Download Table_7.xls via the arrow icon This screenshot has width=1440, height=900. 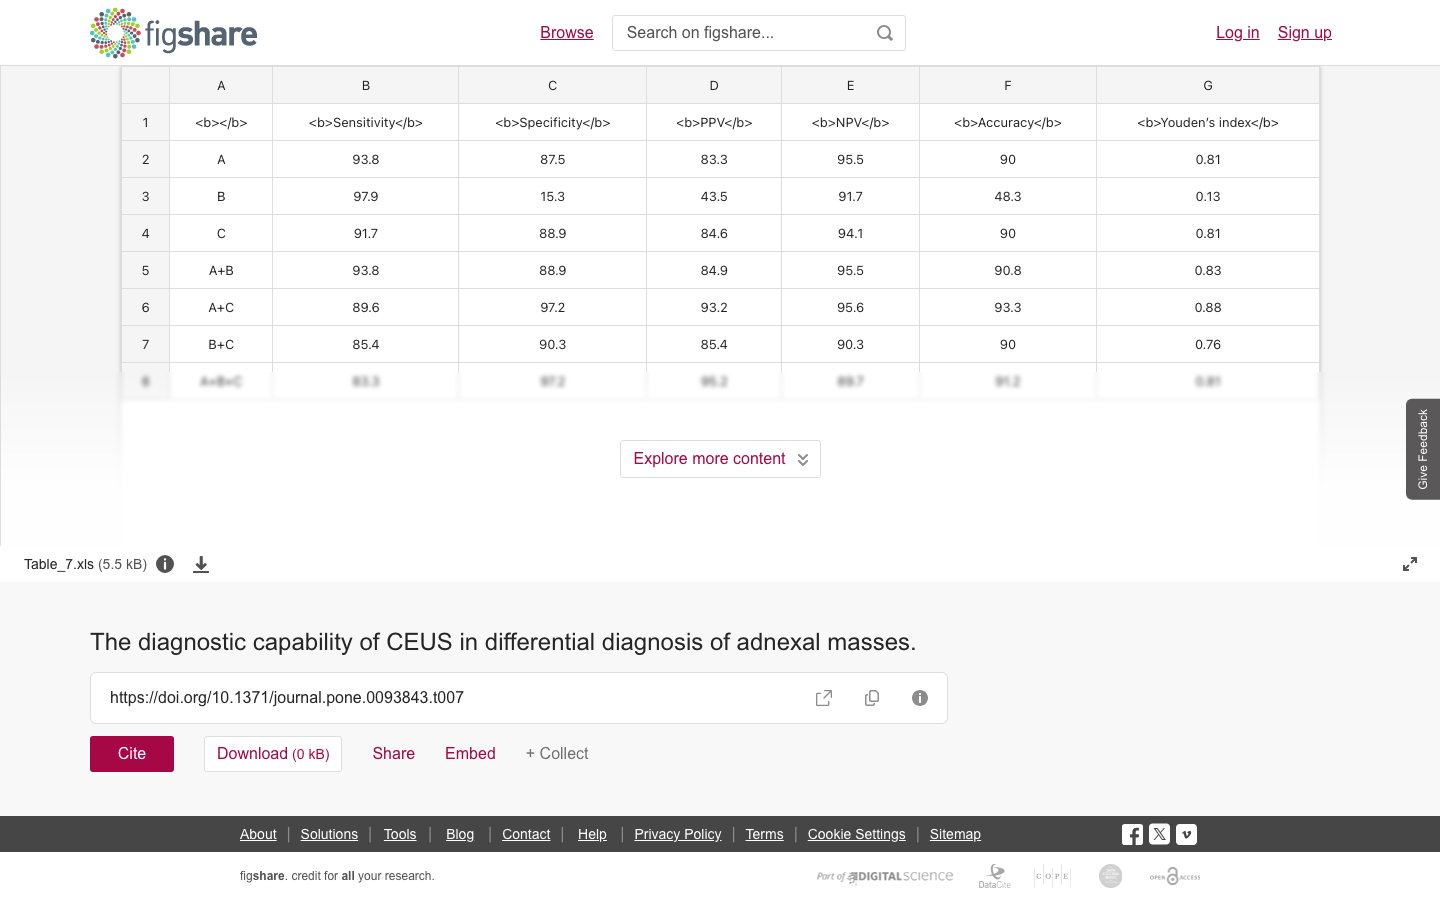[x=201, y=564]
